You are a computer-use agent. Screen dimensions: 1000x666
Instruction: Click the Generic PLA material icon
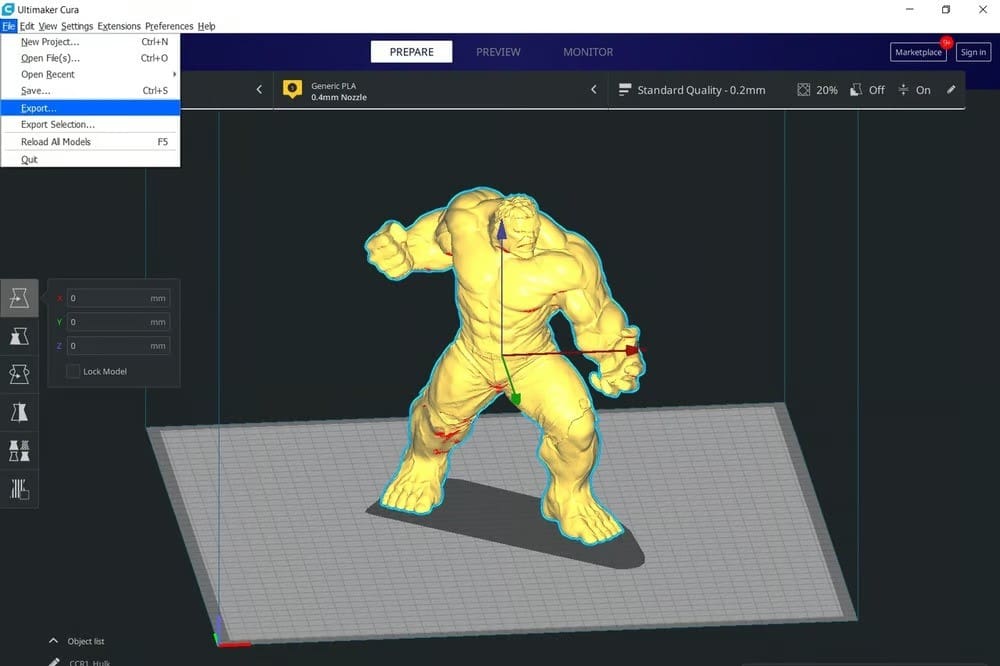(292, 89)
